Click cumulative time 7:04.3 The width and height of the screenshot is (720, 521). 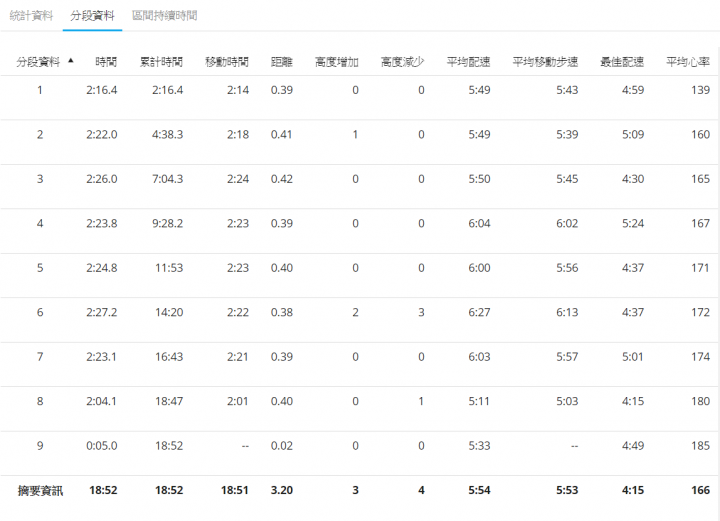(168, 179)
